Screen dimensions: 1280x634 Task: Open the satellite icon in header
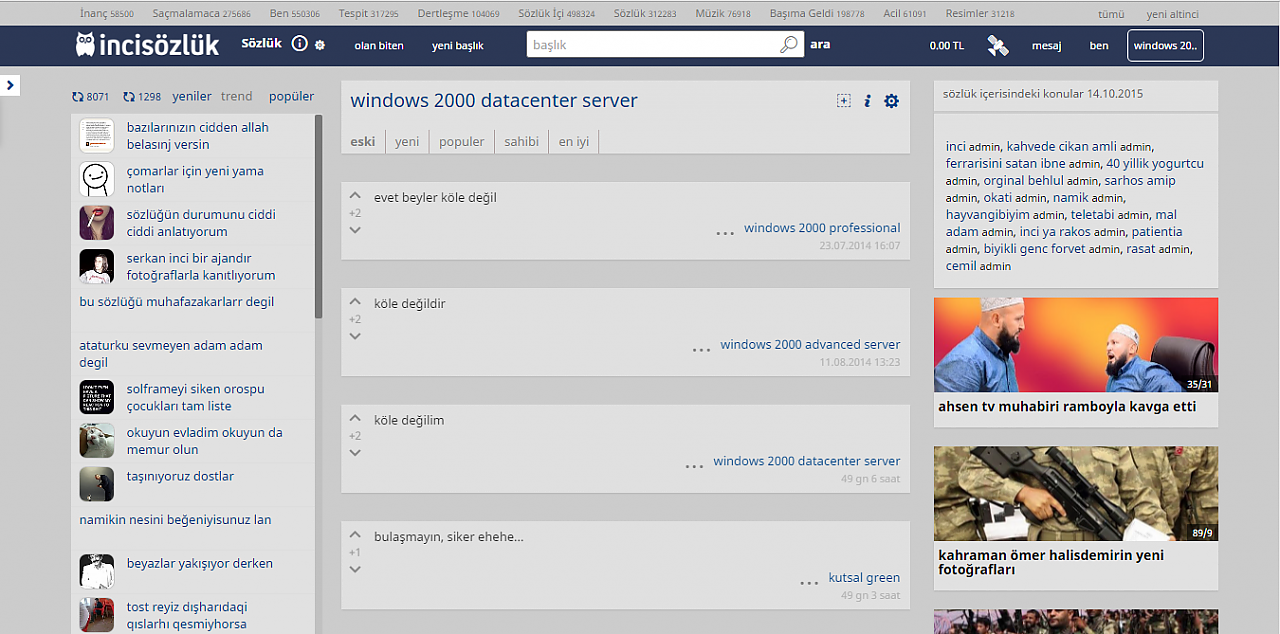(997, 45)
